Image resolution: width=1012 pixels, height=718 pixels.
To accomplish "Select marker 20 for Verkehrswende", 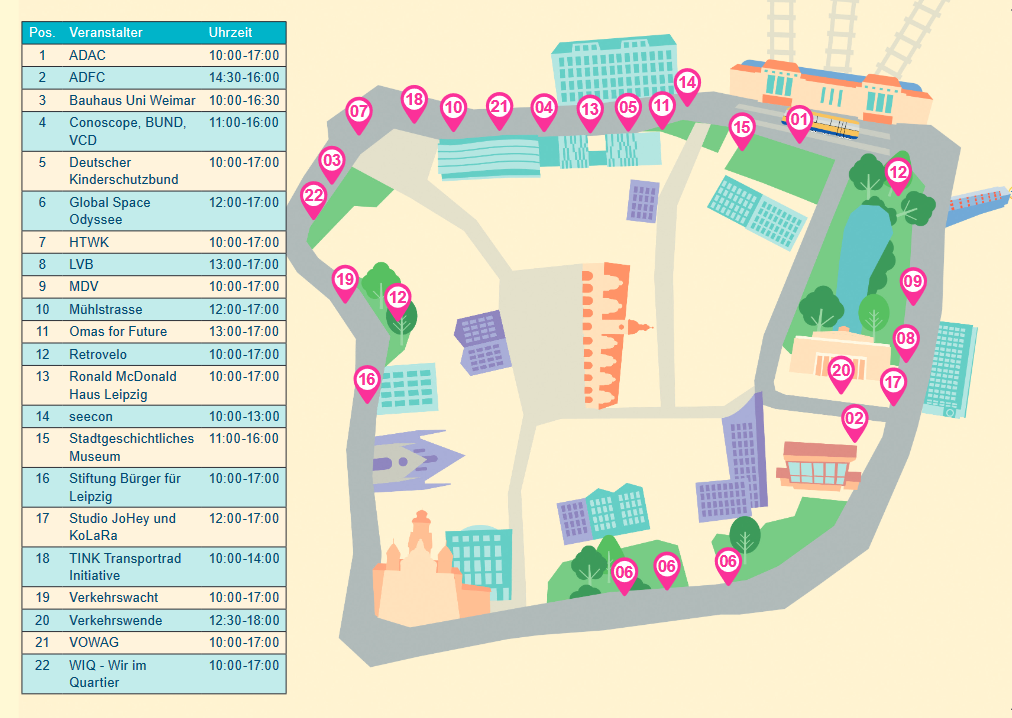I will 842,370.
